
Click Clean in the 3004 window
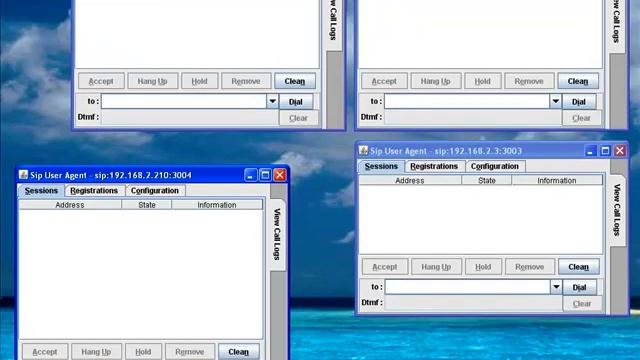pos(238,351)
